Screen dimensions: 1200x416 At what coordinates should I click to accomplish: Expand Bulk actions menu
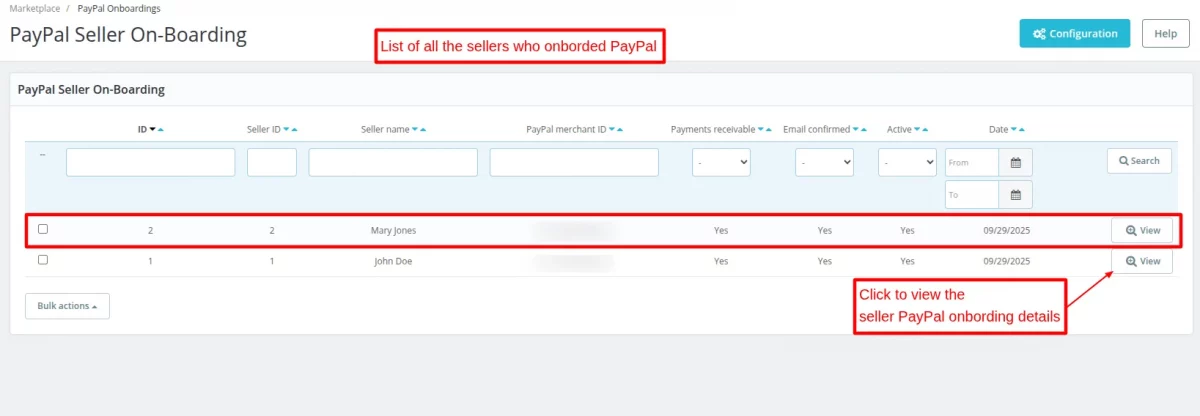click(67, 306)
